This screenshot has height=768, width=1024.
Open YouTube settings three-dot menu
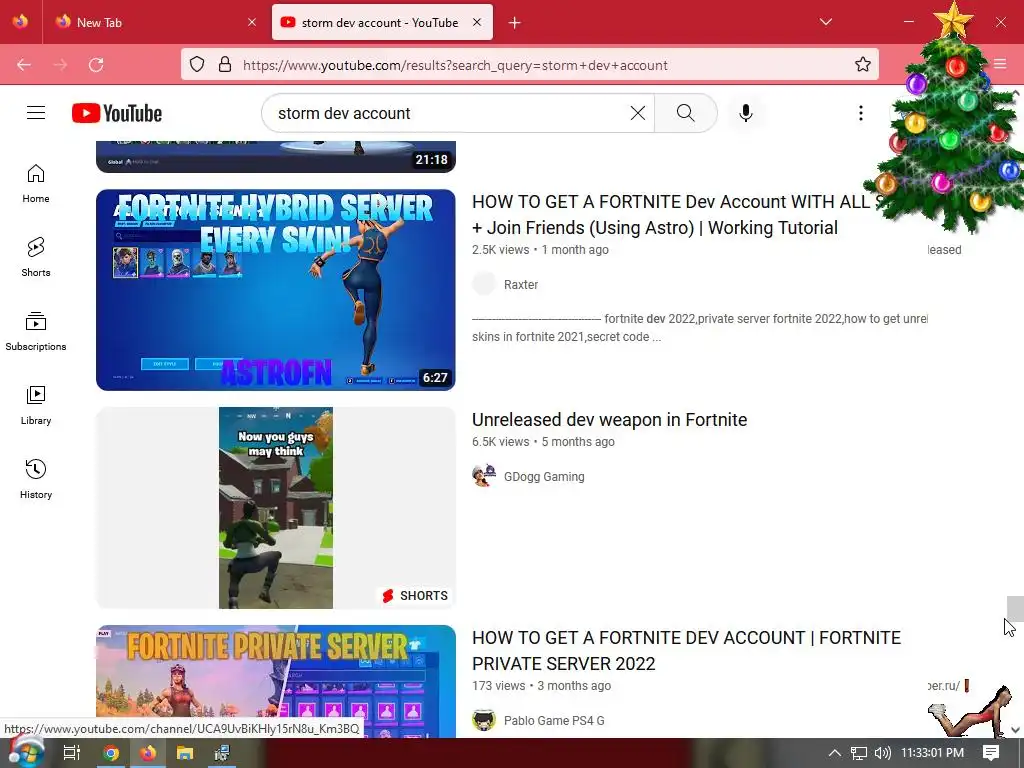(861, 113)
